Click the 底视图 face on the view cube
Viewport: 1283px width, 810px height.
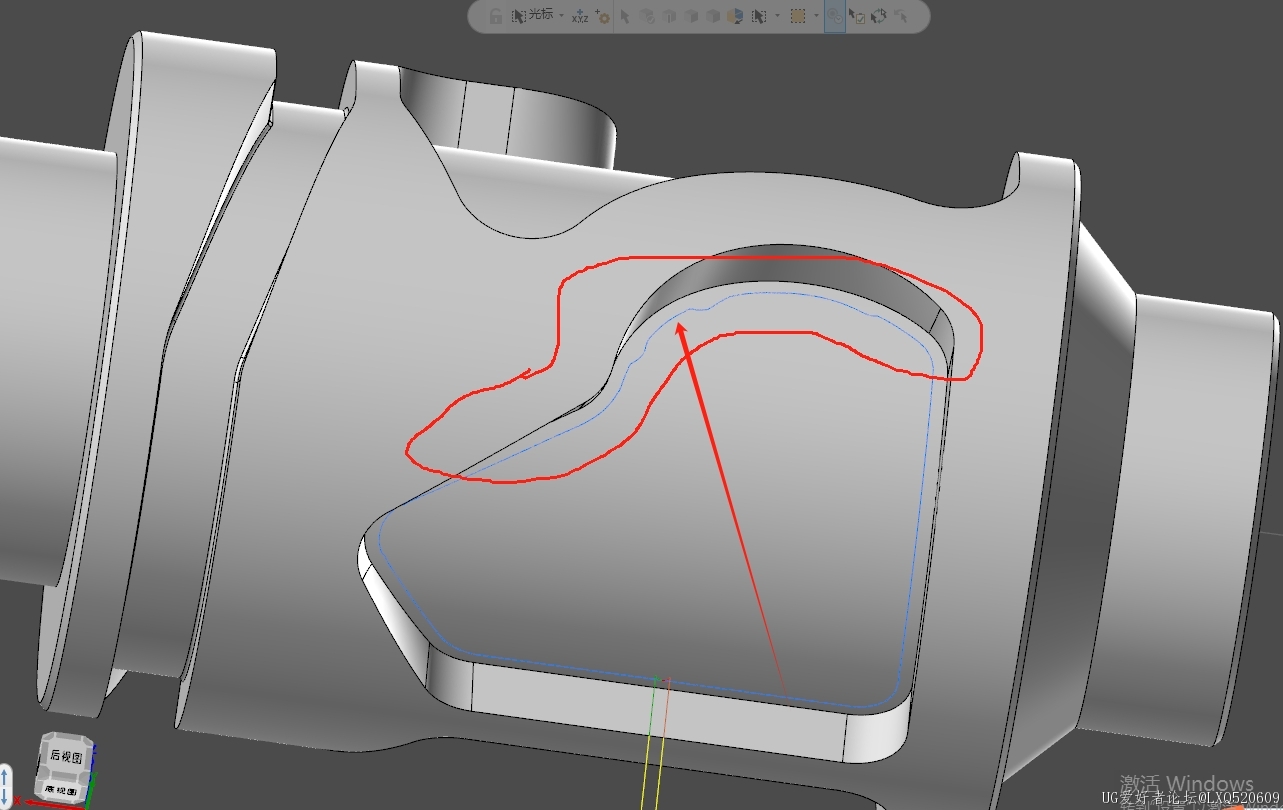click(62, 790)
